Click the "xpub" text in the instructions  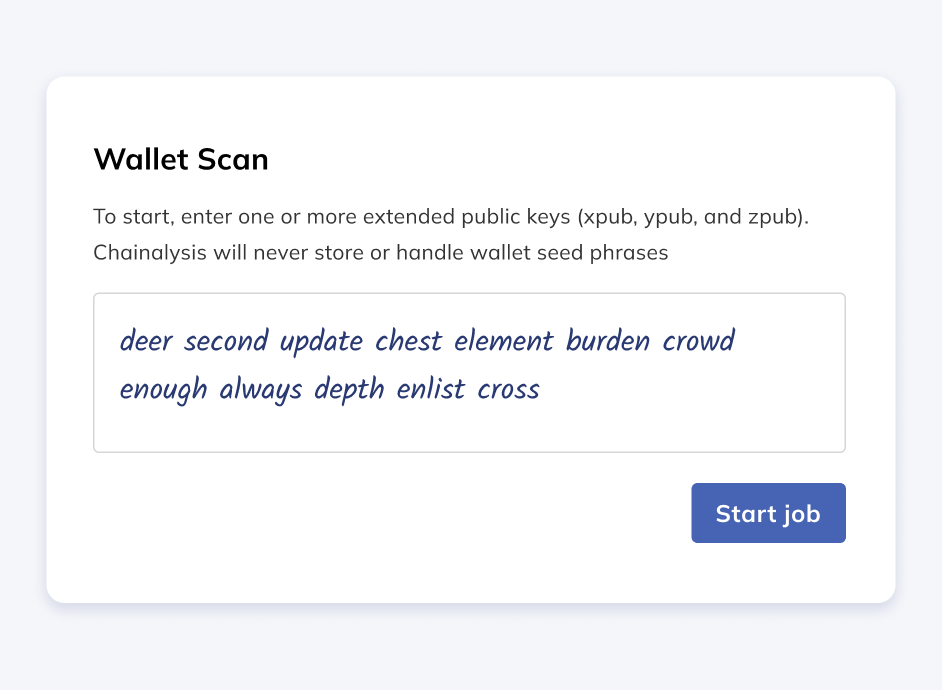[610, 217]
